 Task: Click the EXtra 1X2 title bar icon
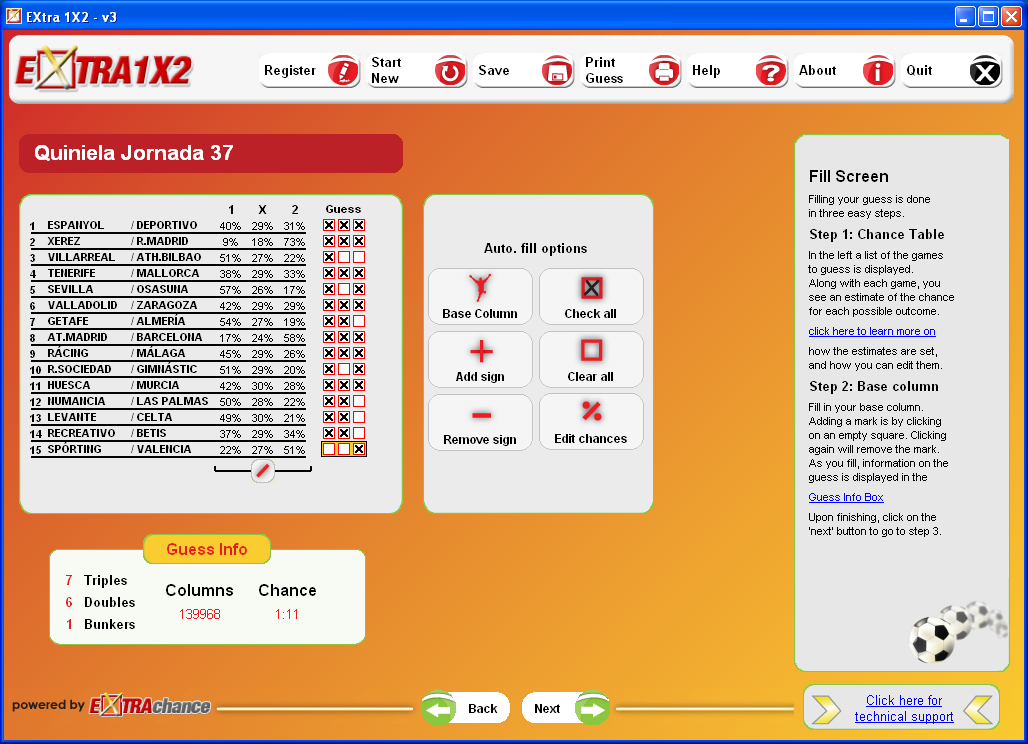14,16
